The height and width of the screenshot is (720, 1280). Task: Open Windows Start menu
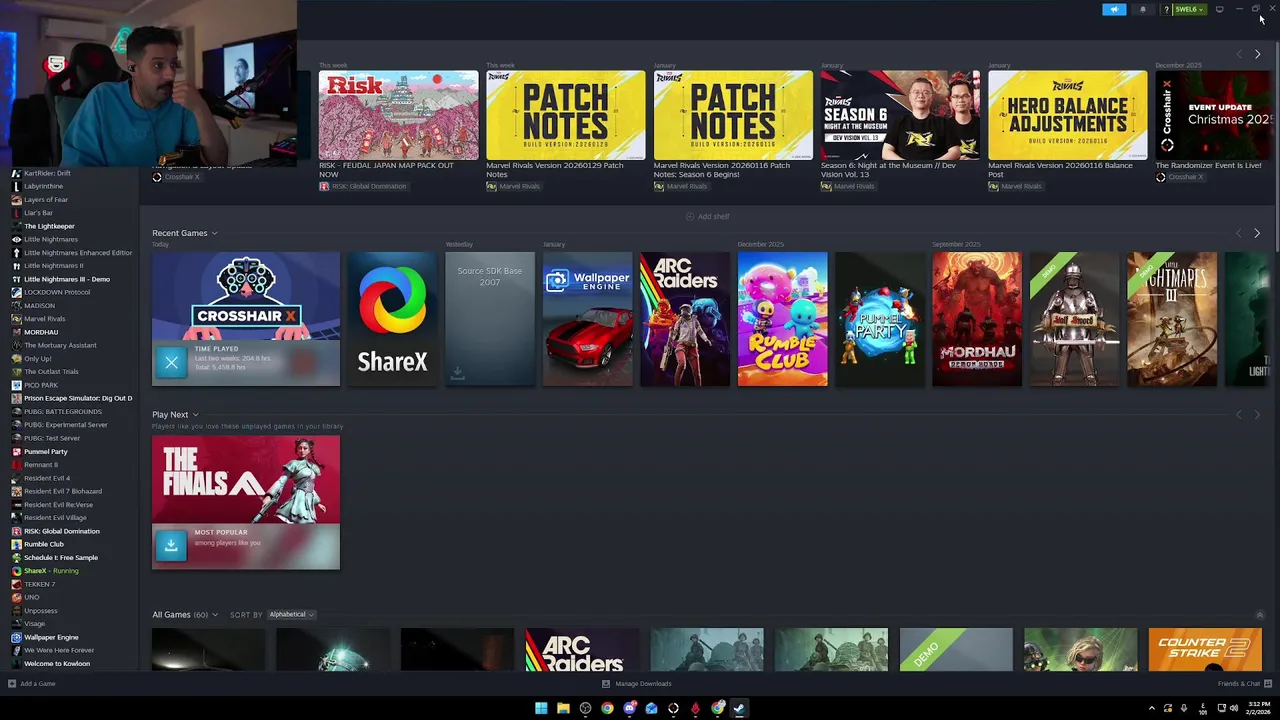pos(541,708)
